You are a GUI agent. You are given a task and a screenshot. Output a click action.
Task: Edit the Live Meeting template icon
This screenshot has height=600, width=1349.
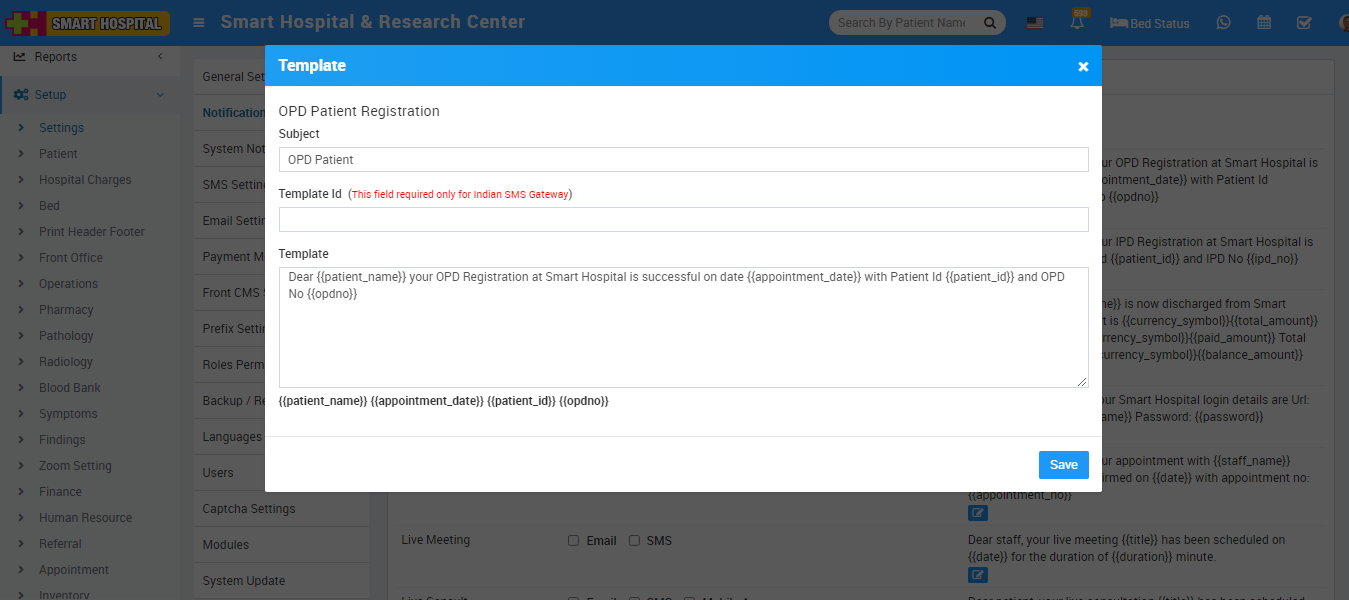click(978, 575)
